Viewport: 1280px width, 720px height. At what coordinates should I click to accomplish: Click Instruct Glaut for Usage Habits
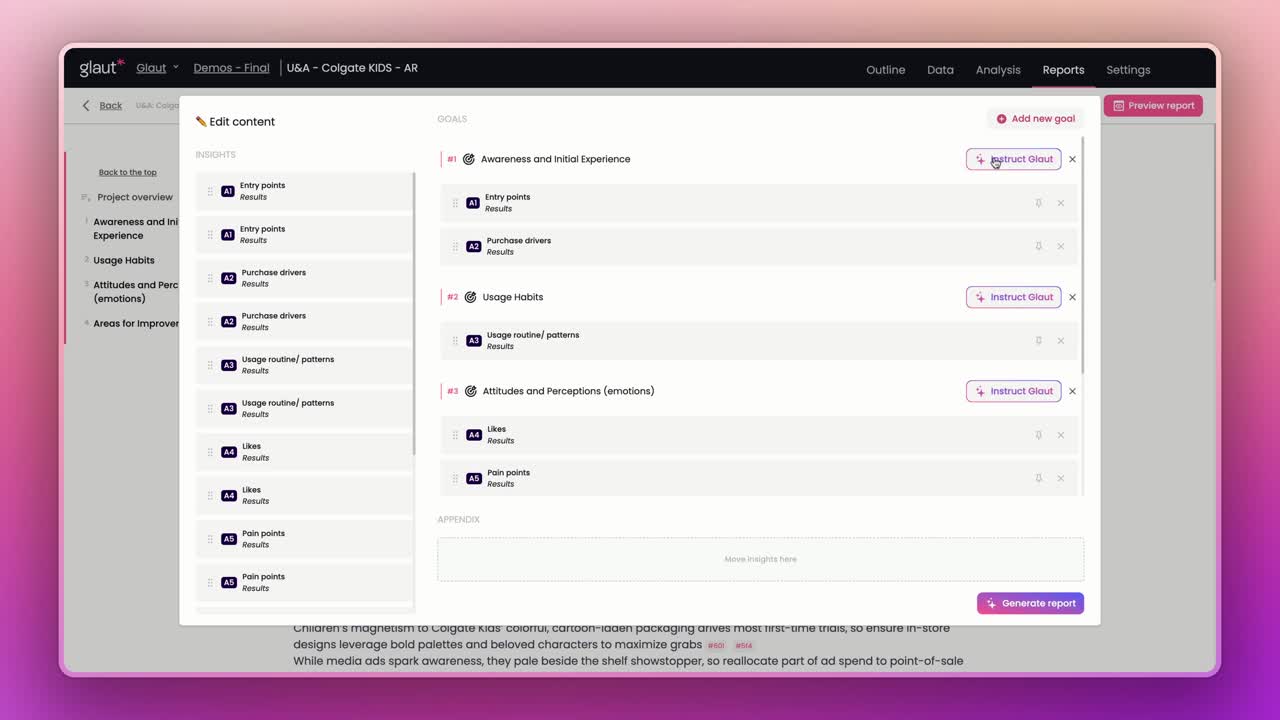click(1013, 297)
